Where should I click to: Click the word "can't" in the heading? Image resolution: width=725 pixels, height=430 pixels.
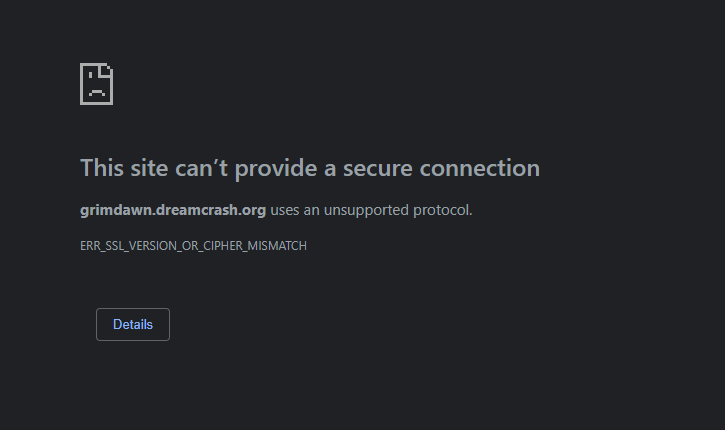[203, 168]
